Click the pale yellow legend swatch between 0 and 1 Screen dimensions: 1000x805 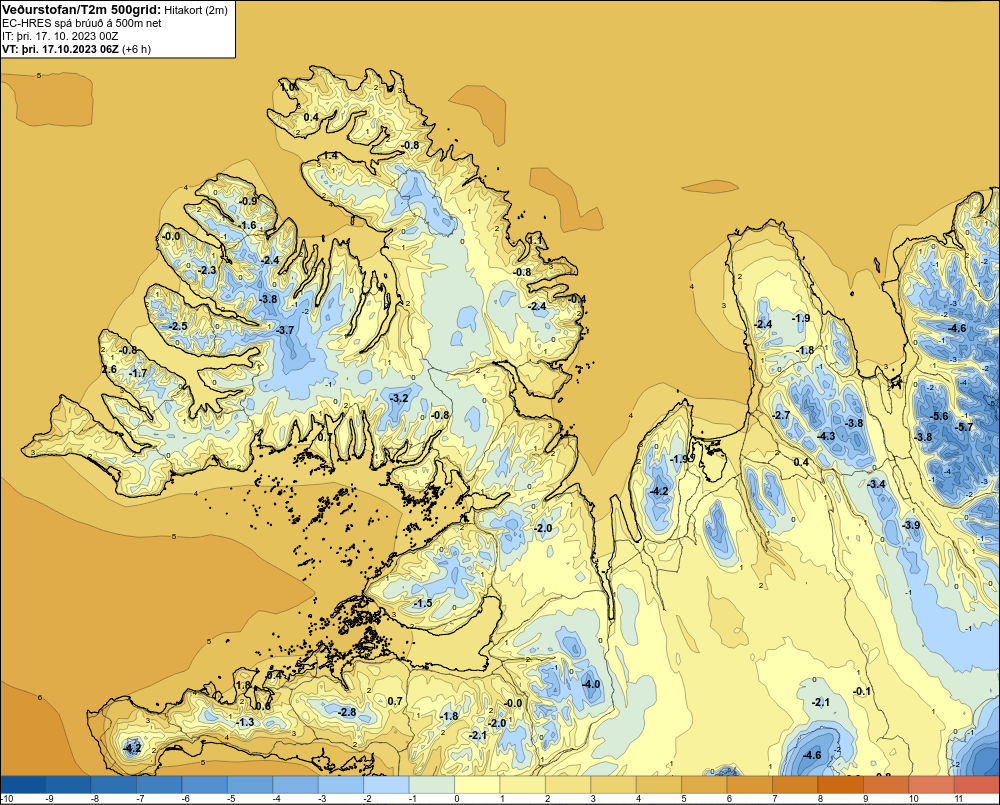point(477,784)
